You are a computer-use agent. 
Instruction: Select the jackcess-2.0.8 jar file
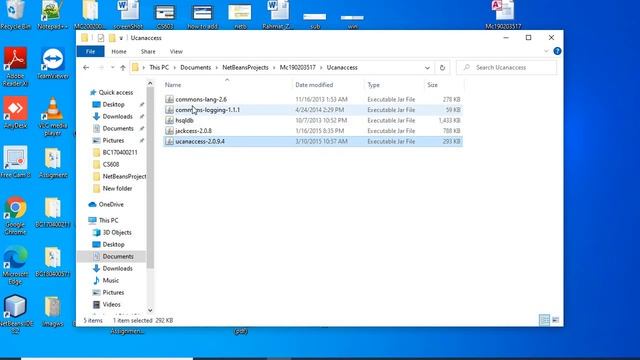coord(313,131)
